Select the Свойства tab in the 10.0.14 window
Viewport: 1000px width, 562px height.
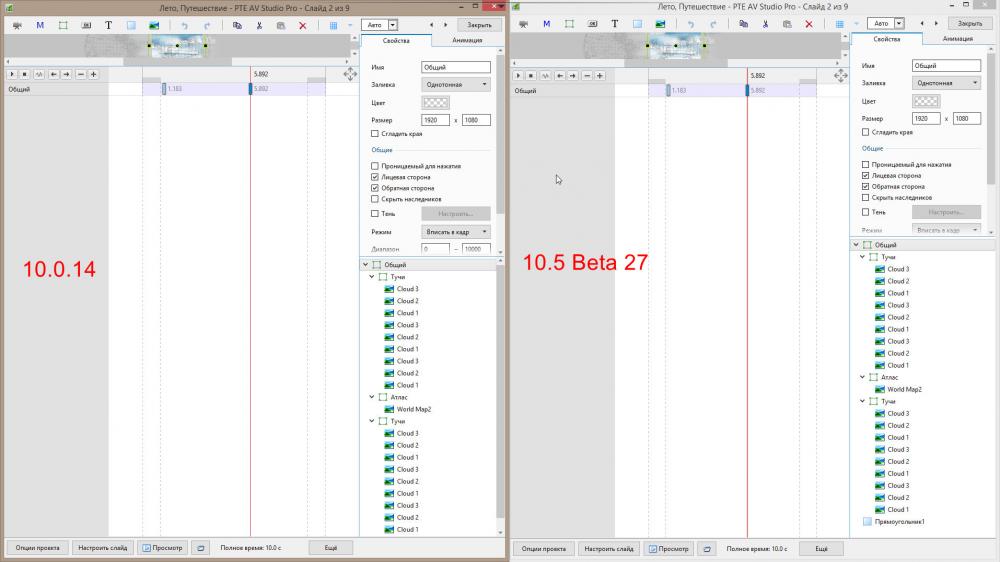pyautogui.click(x=396, y=40)
